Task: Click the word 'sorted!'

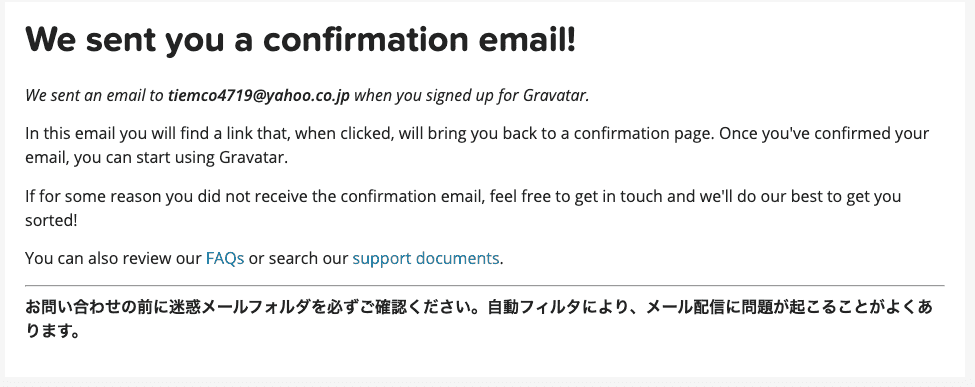Action: point(52,220)
